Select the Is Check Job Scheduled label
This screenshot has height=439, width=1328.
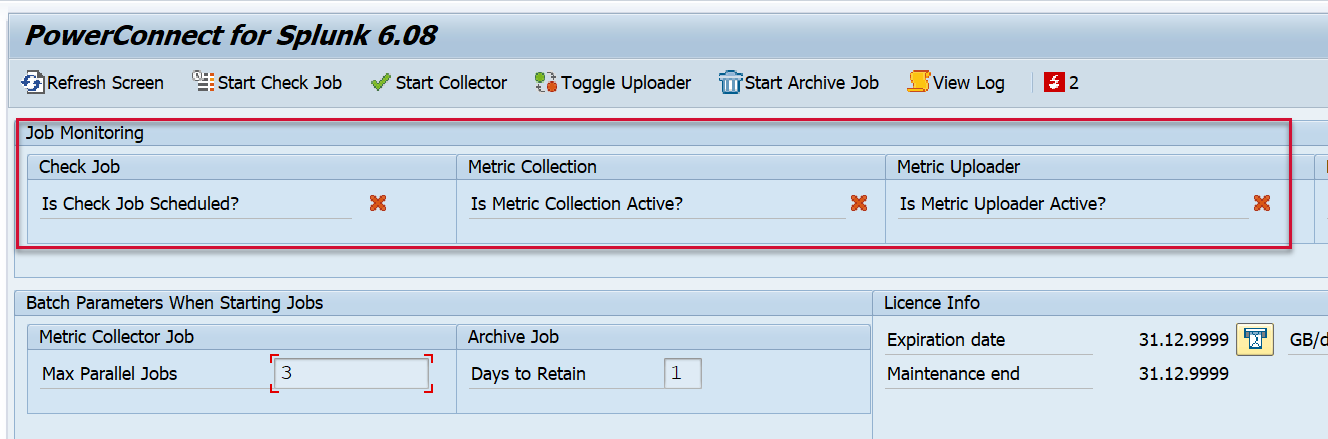tap(140, 204)
